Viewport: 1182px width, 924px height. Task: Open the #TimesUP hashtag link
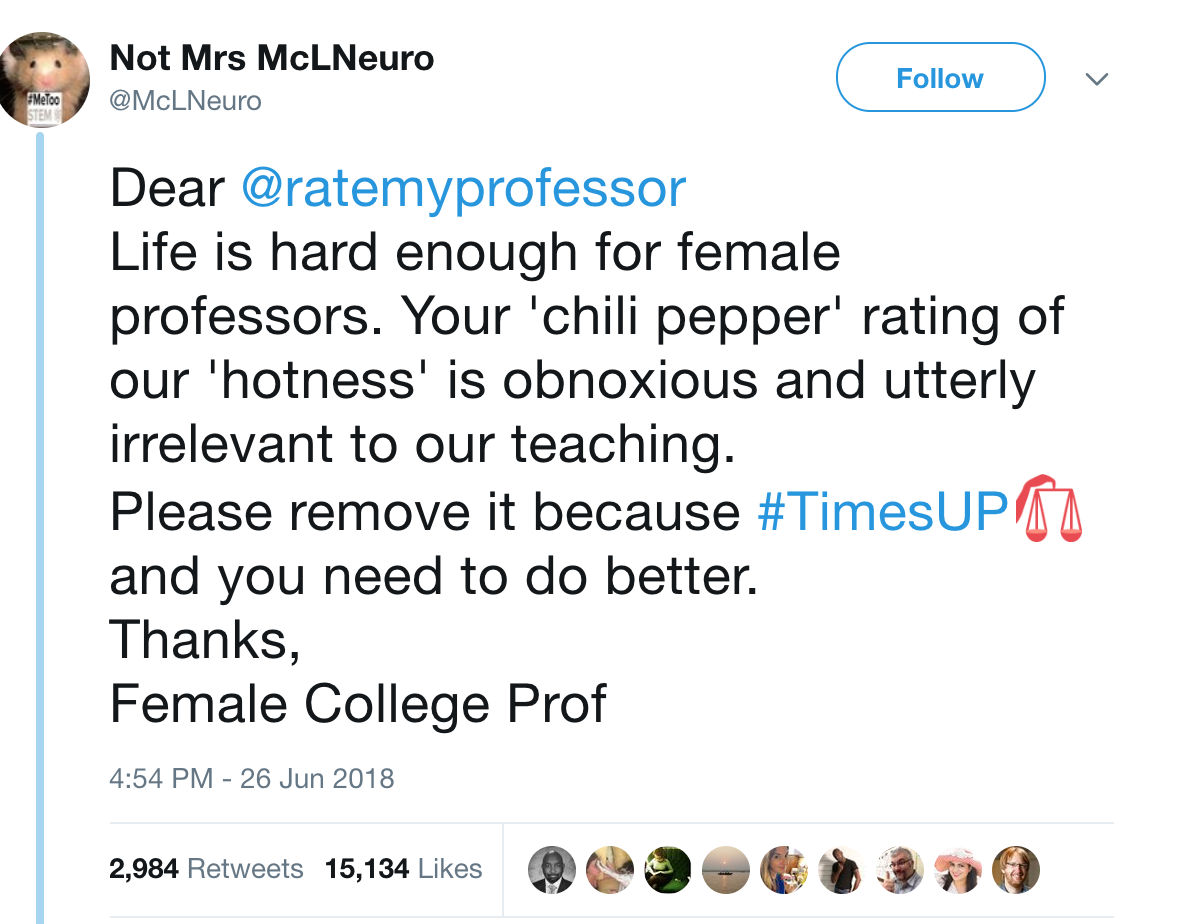click(x=883, y=512)
